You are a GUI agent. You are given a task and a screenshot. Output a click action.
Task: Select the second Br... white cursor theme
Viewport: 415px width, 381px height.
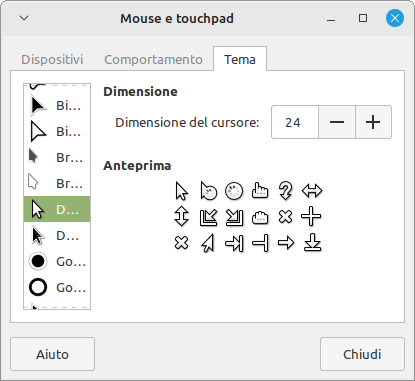57,183
